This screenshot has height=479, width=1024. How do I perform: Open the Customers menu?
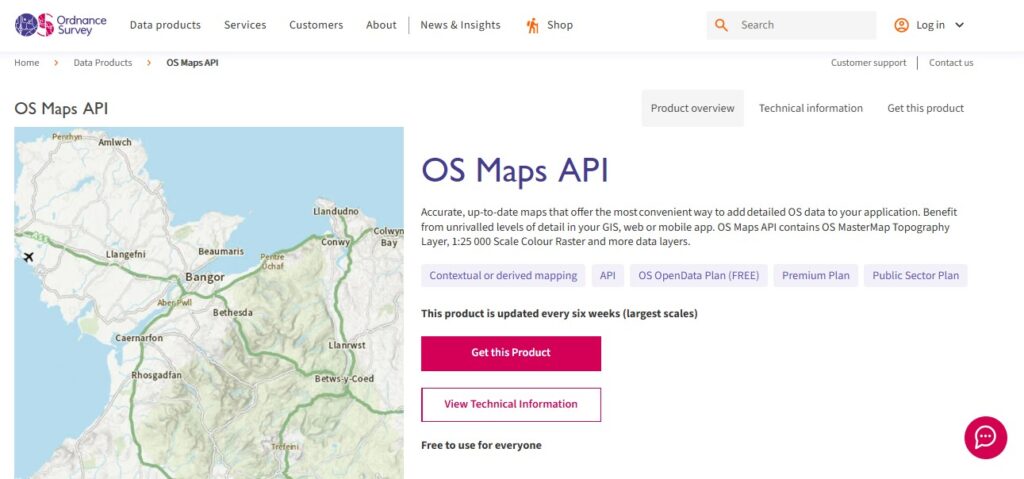tap(316, 25)
